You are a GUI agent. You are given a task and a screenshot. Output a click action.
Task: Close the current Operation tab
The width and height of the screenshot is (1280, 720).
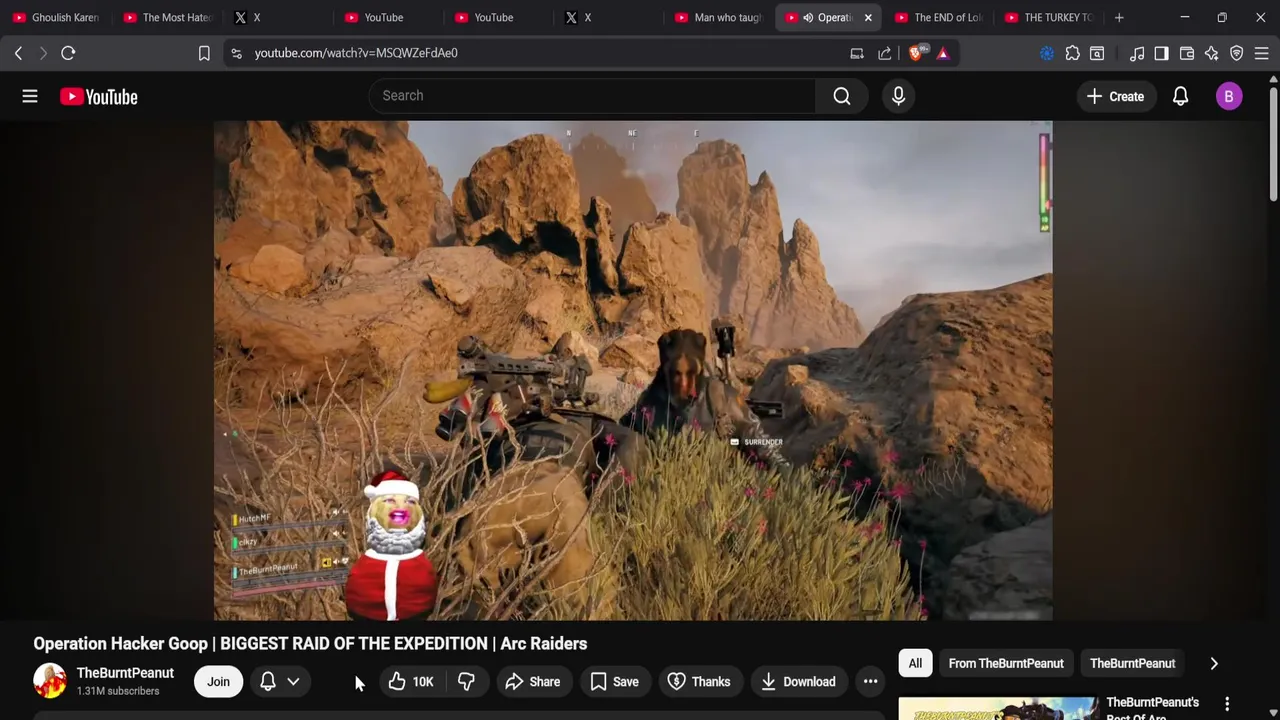pos(868,17)
